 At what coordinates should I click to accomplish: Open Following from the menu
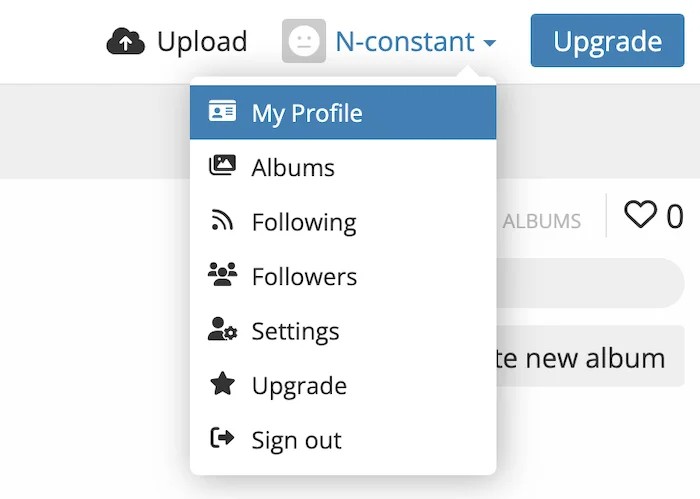[x=343, y=222]
